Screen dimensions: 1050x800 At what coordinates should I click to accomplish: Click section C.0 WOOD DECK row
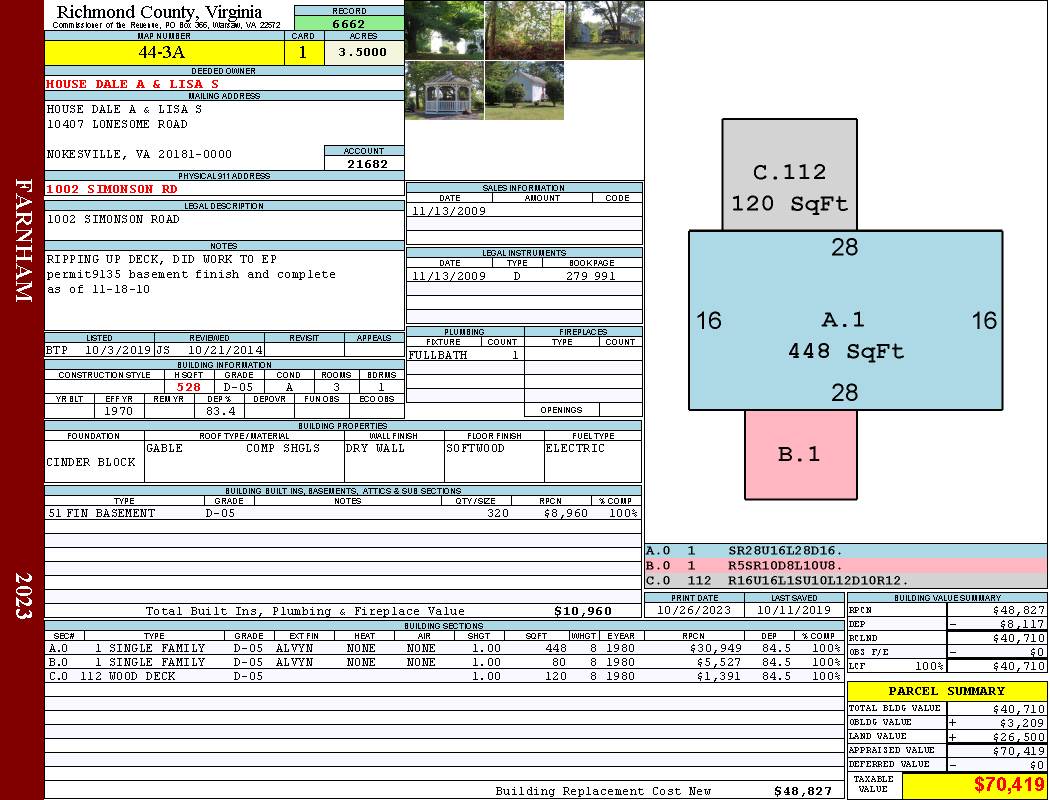(x=445, y=676)
